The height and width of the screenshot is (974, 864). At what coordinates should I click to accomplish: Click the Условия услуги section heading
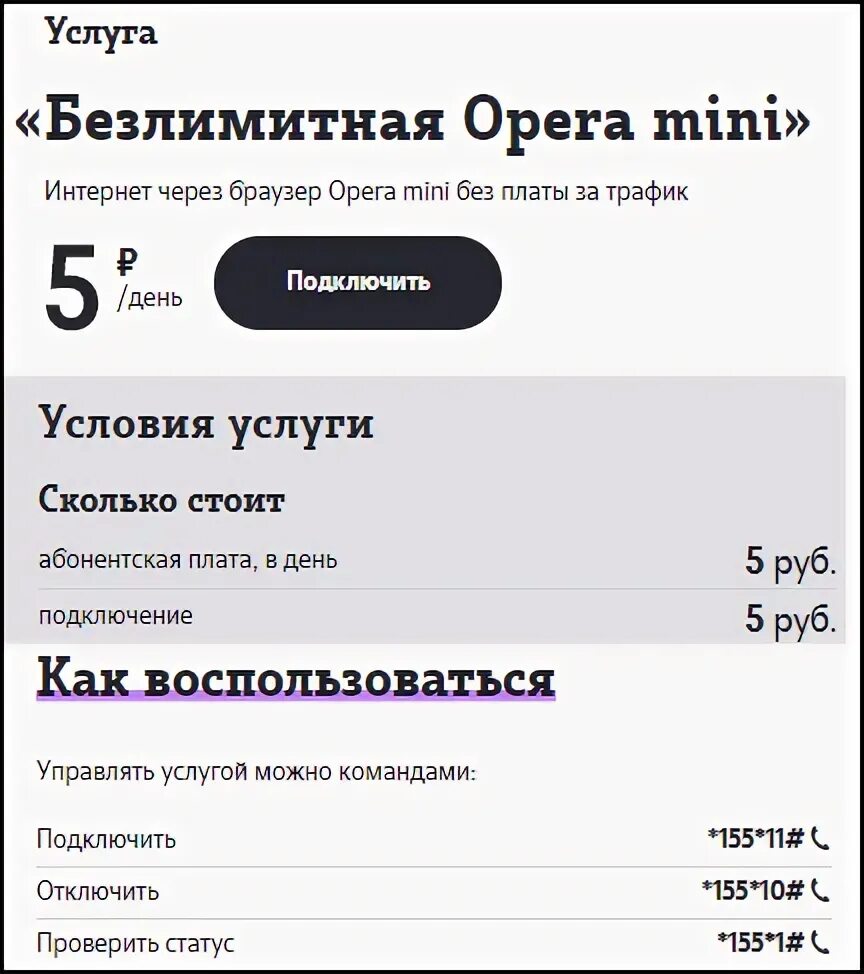coord(206,424)
